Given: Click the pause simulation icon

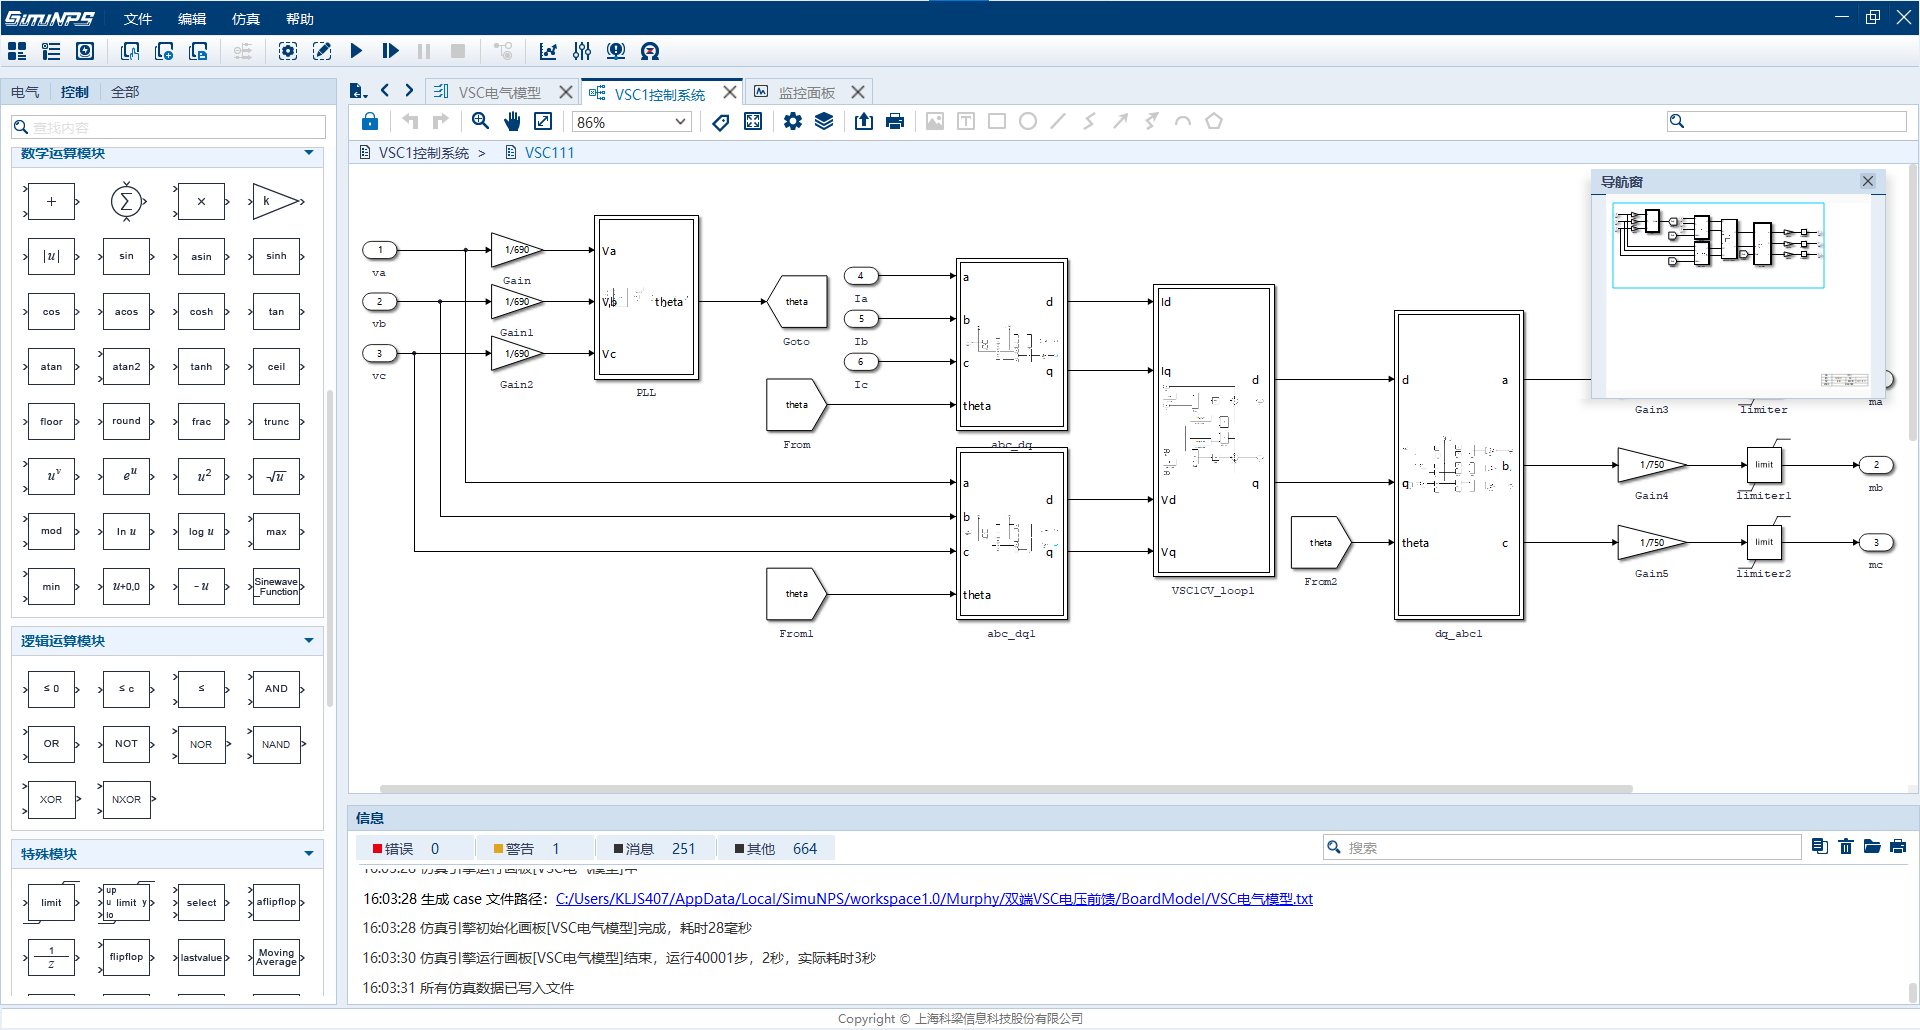Looking at the screenshot, I should pos(424,51).
